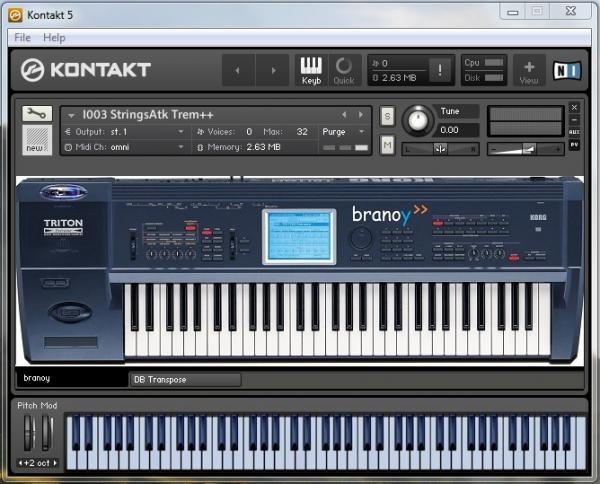Click the Max voices value 32
Viewport: 600px width, 484px height.
[x=302, y=132]
